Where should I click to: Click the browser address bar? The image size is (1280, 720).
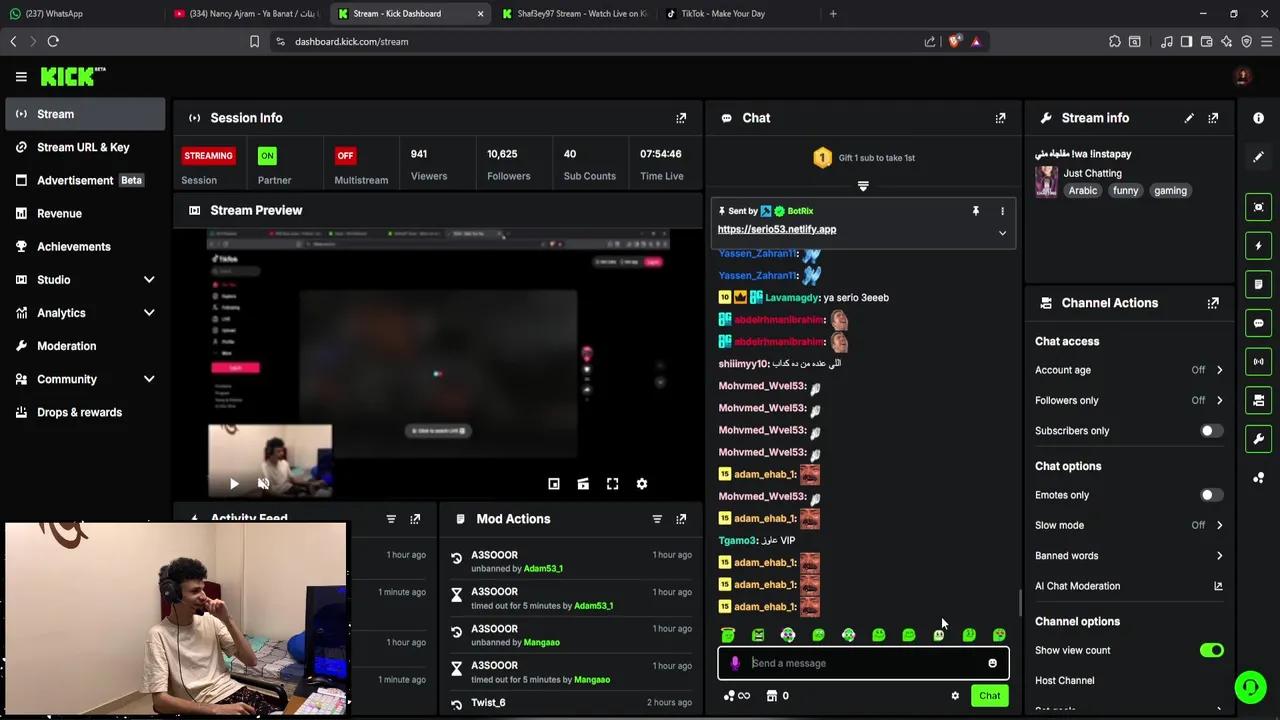click(x=600, y=42)
